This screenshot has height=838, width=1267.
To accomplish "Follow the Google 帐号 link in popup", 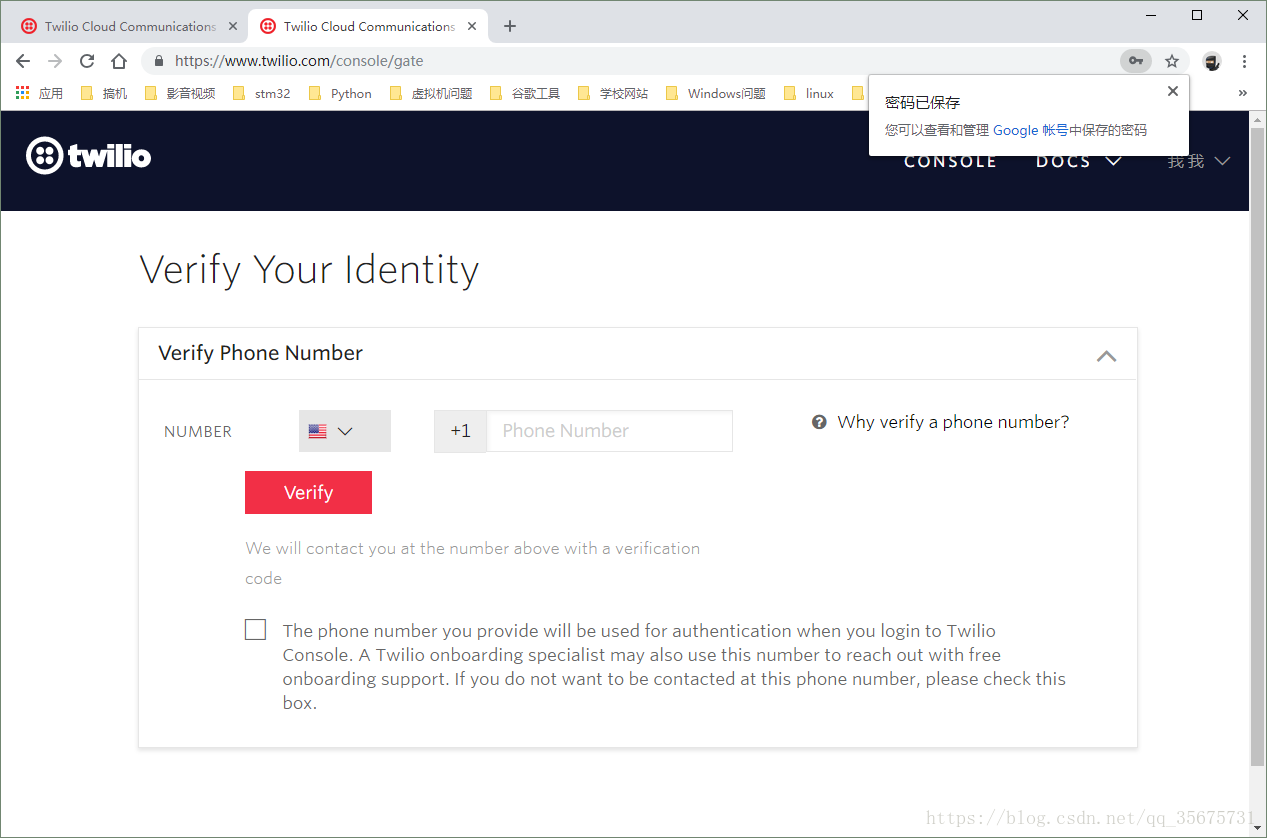I will [x=1030, y=130].
